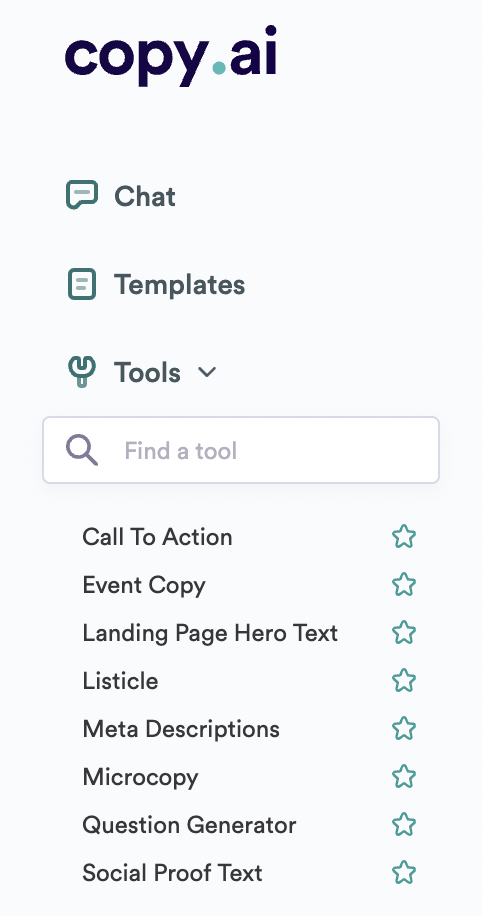Click the magnifying glass search icon
This screenshot has width=482, height=916.
coord(82,450)
